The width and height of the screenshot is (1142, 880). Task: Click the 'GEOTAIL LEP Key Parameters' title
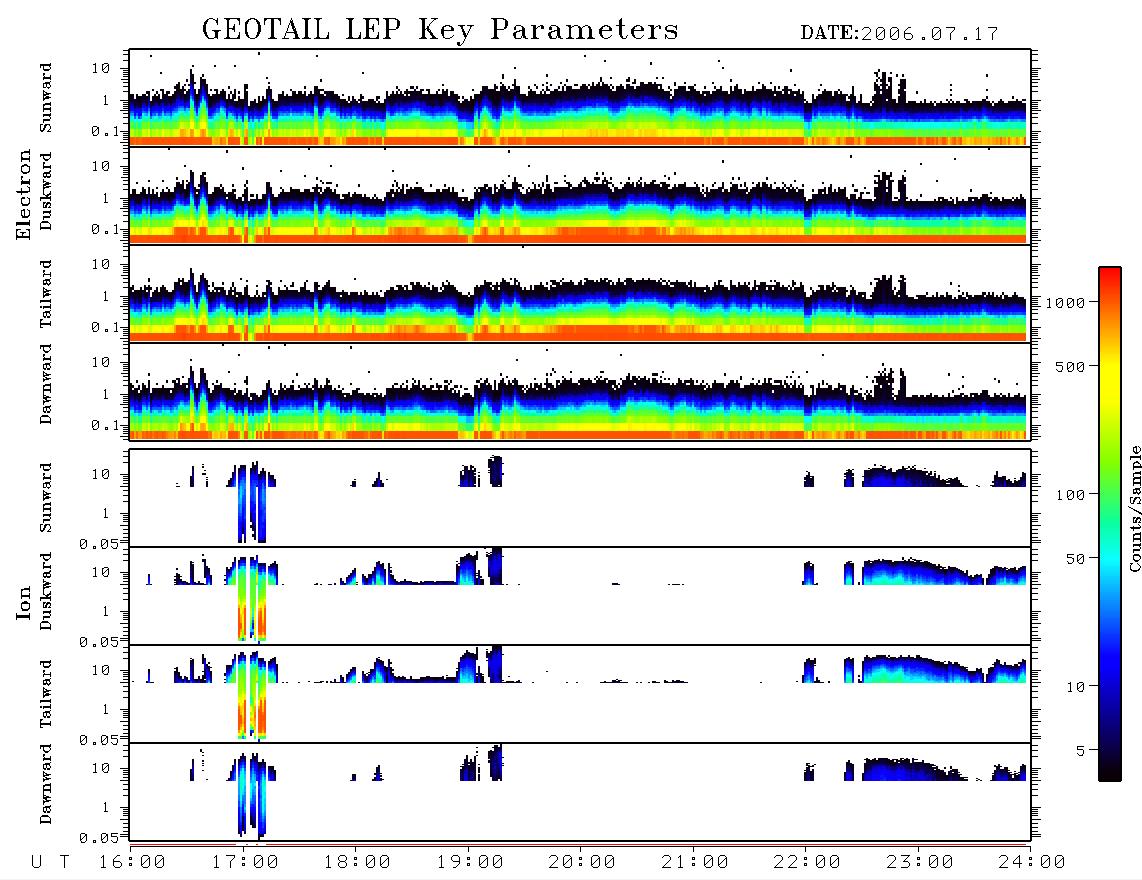click(440, 30)
